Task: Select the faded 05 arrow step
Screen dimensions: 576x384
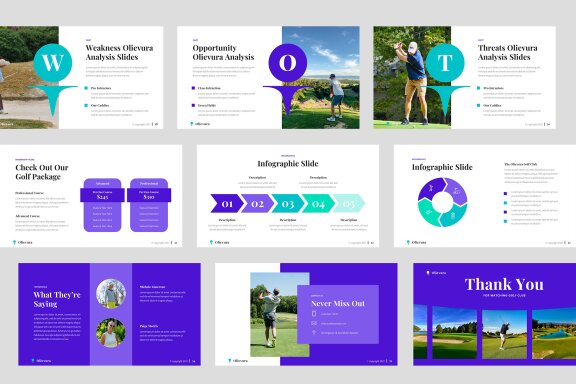Action: (349, 204)
